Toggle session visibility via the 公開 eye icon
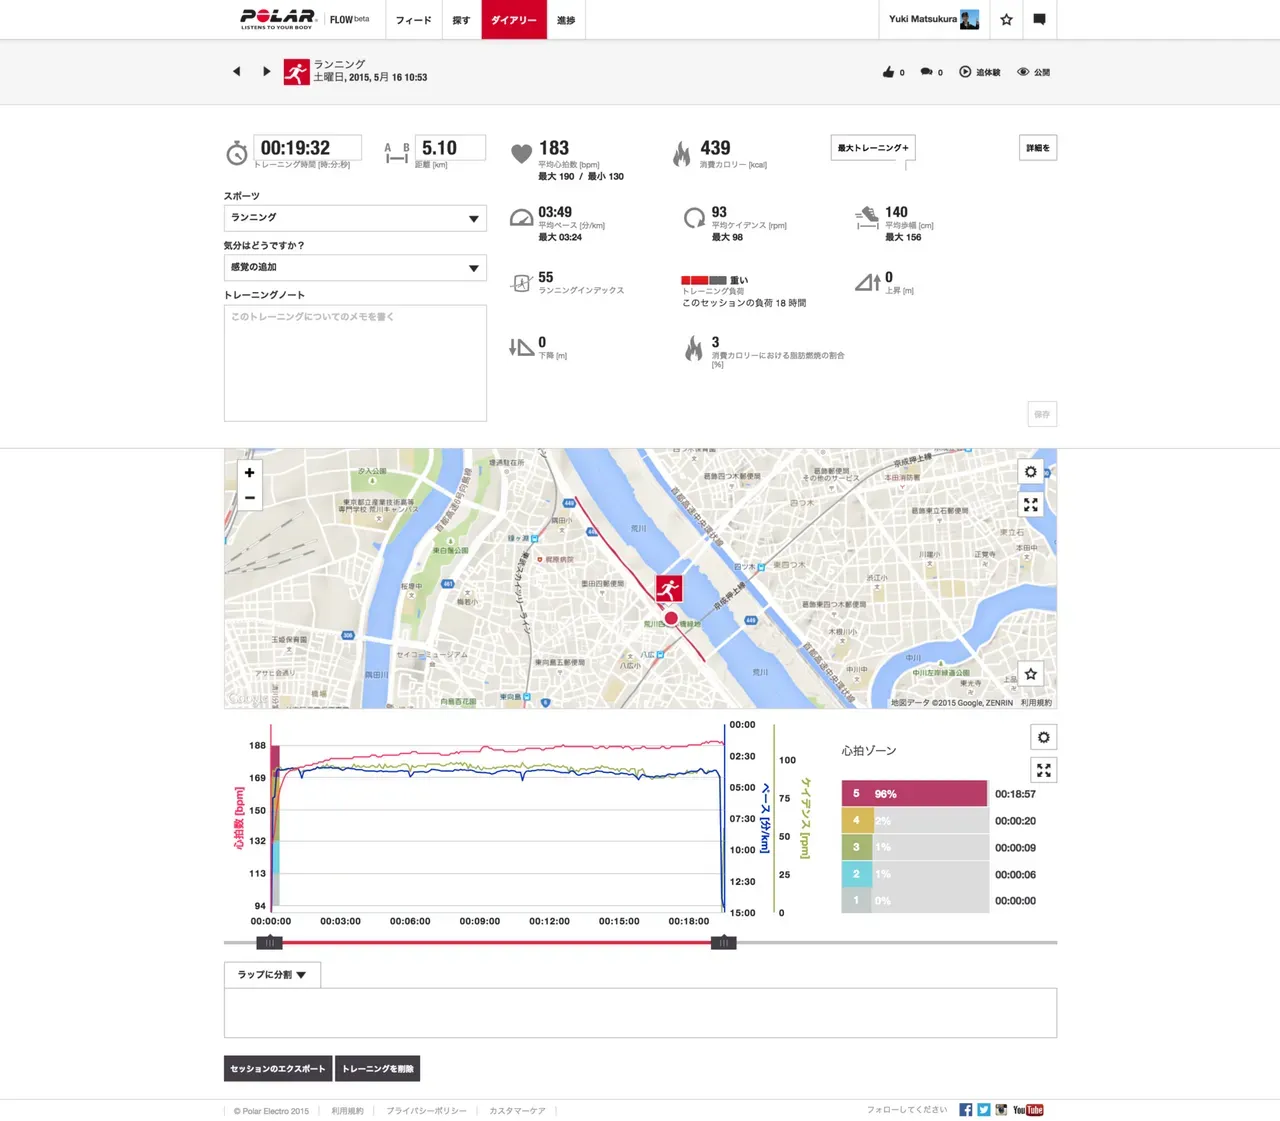Viewport: 1280px width, 1121px height. 1030,71
